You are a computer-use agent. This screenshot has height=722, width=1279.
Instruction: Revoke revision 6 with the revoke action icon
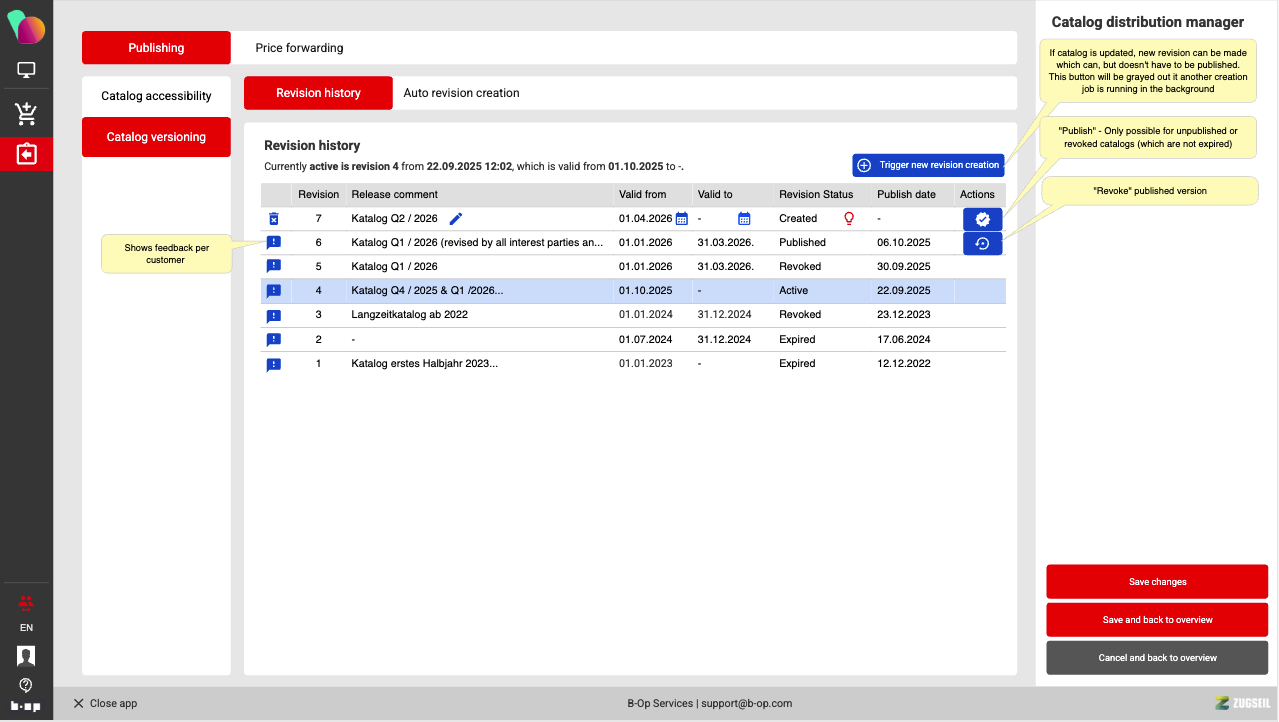click(x=982, y=243)
